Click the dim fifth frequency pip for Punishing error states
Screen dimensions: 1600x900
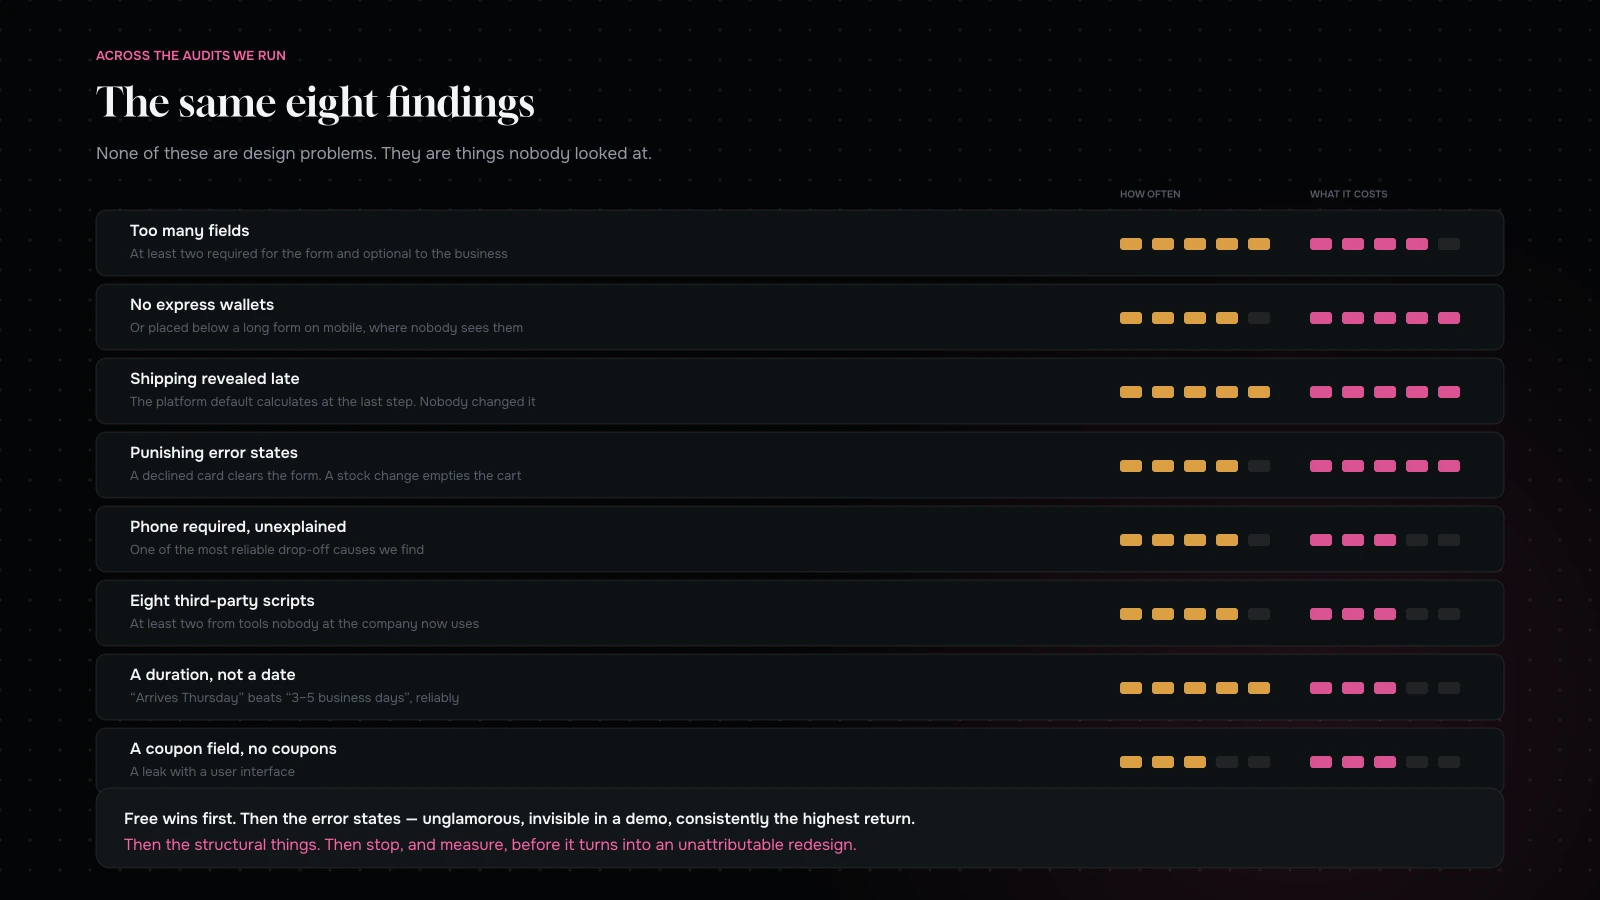(x=1259, y=466)
